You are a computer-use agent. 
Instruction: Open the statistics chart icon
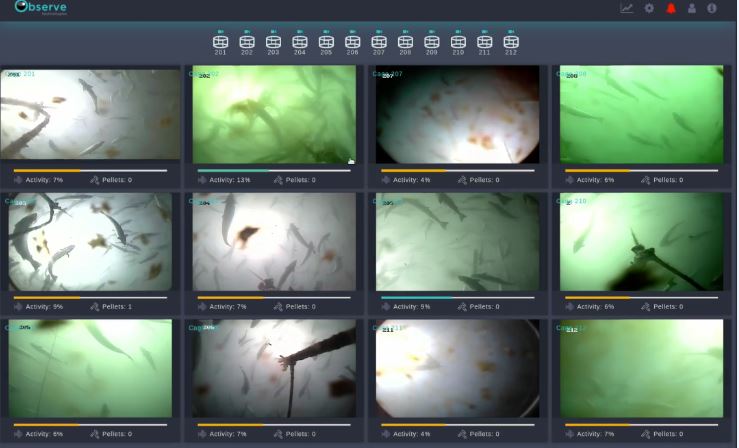(627, 8)
